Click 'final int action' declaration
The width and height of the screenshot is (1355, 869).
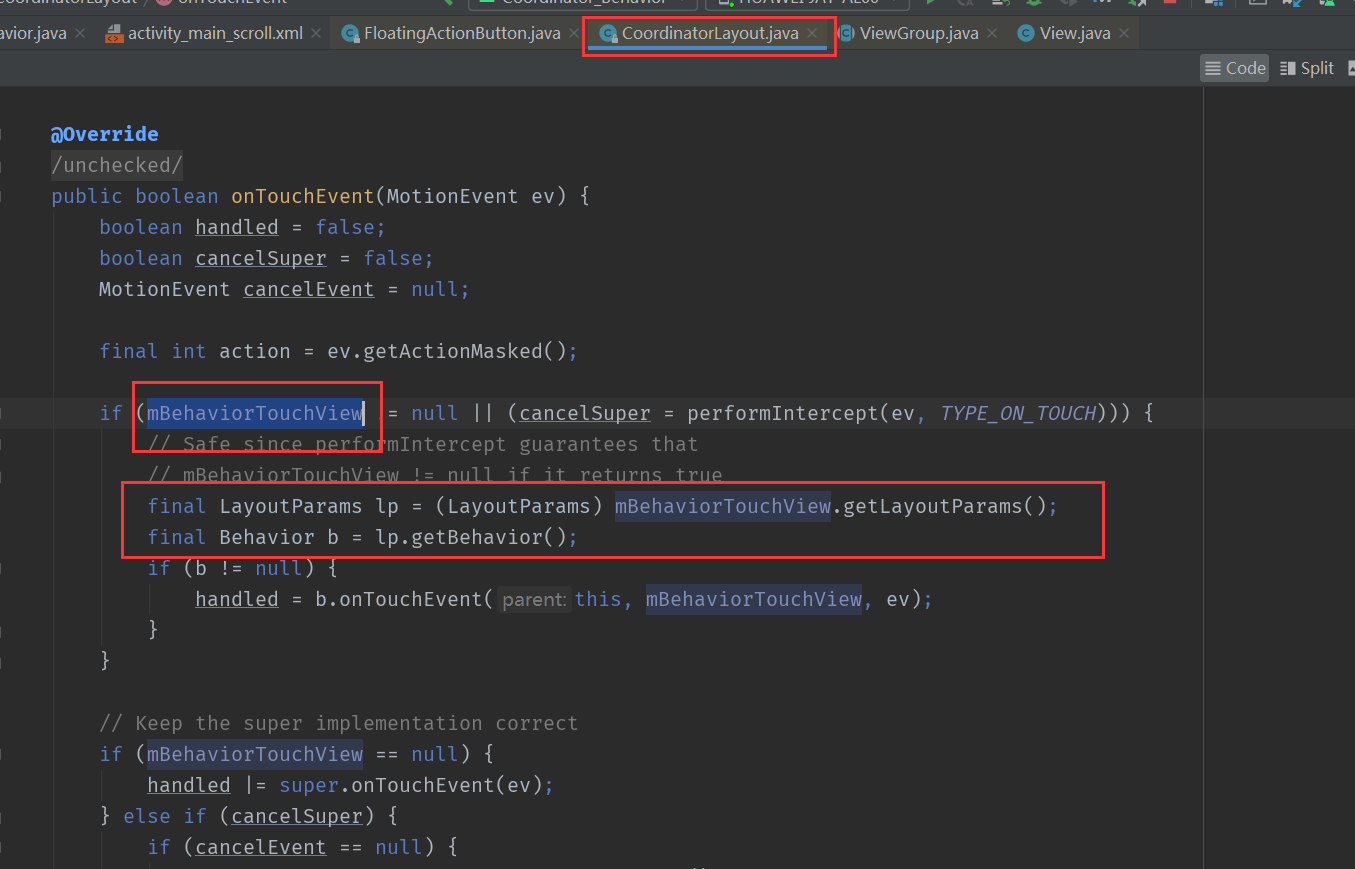(x=194, y=351)
